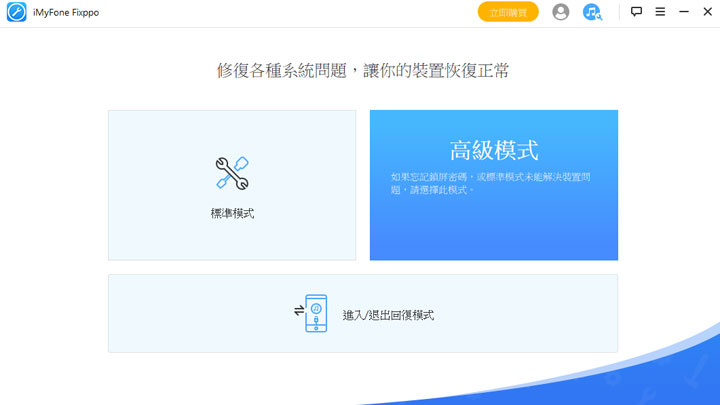Open the music search icon in title bar

[x=592, y=12]
